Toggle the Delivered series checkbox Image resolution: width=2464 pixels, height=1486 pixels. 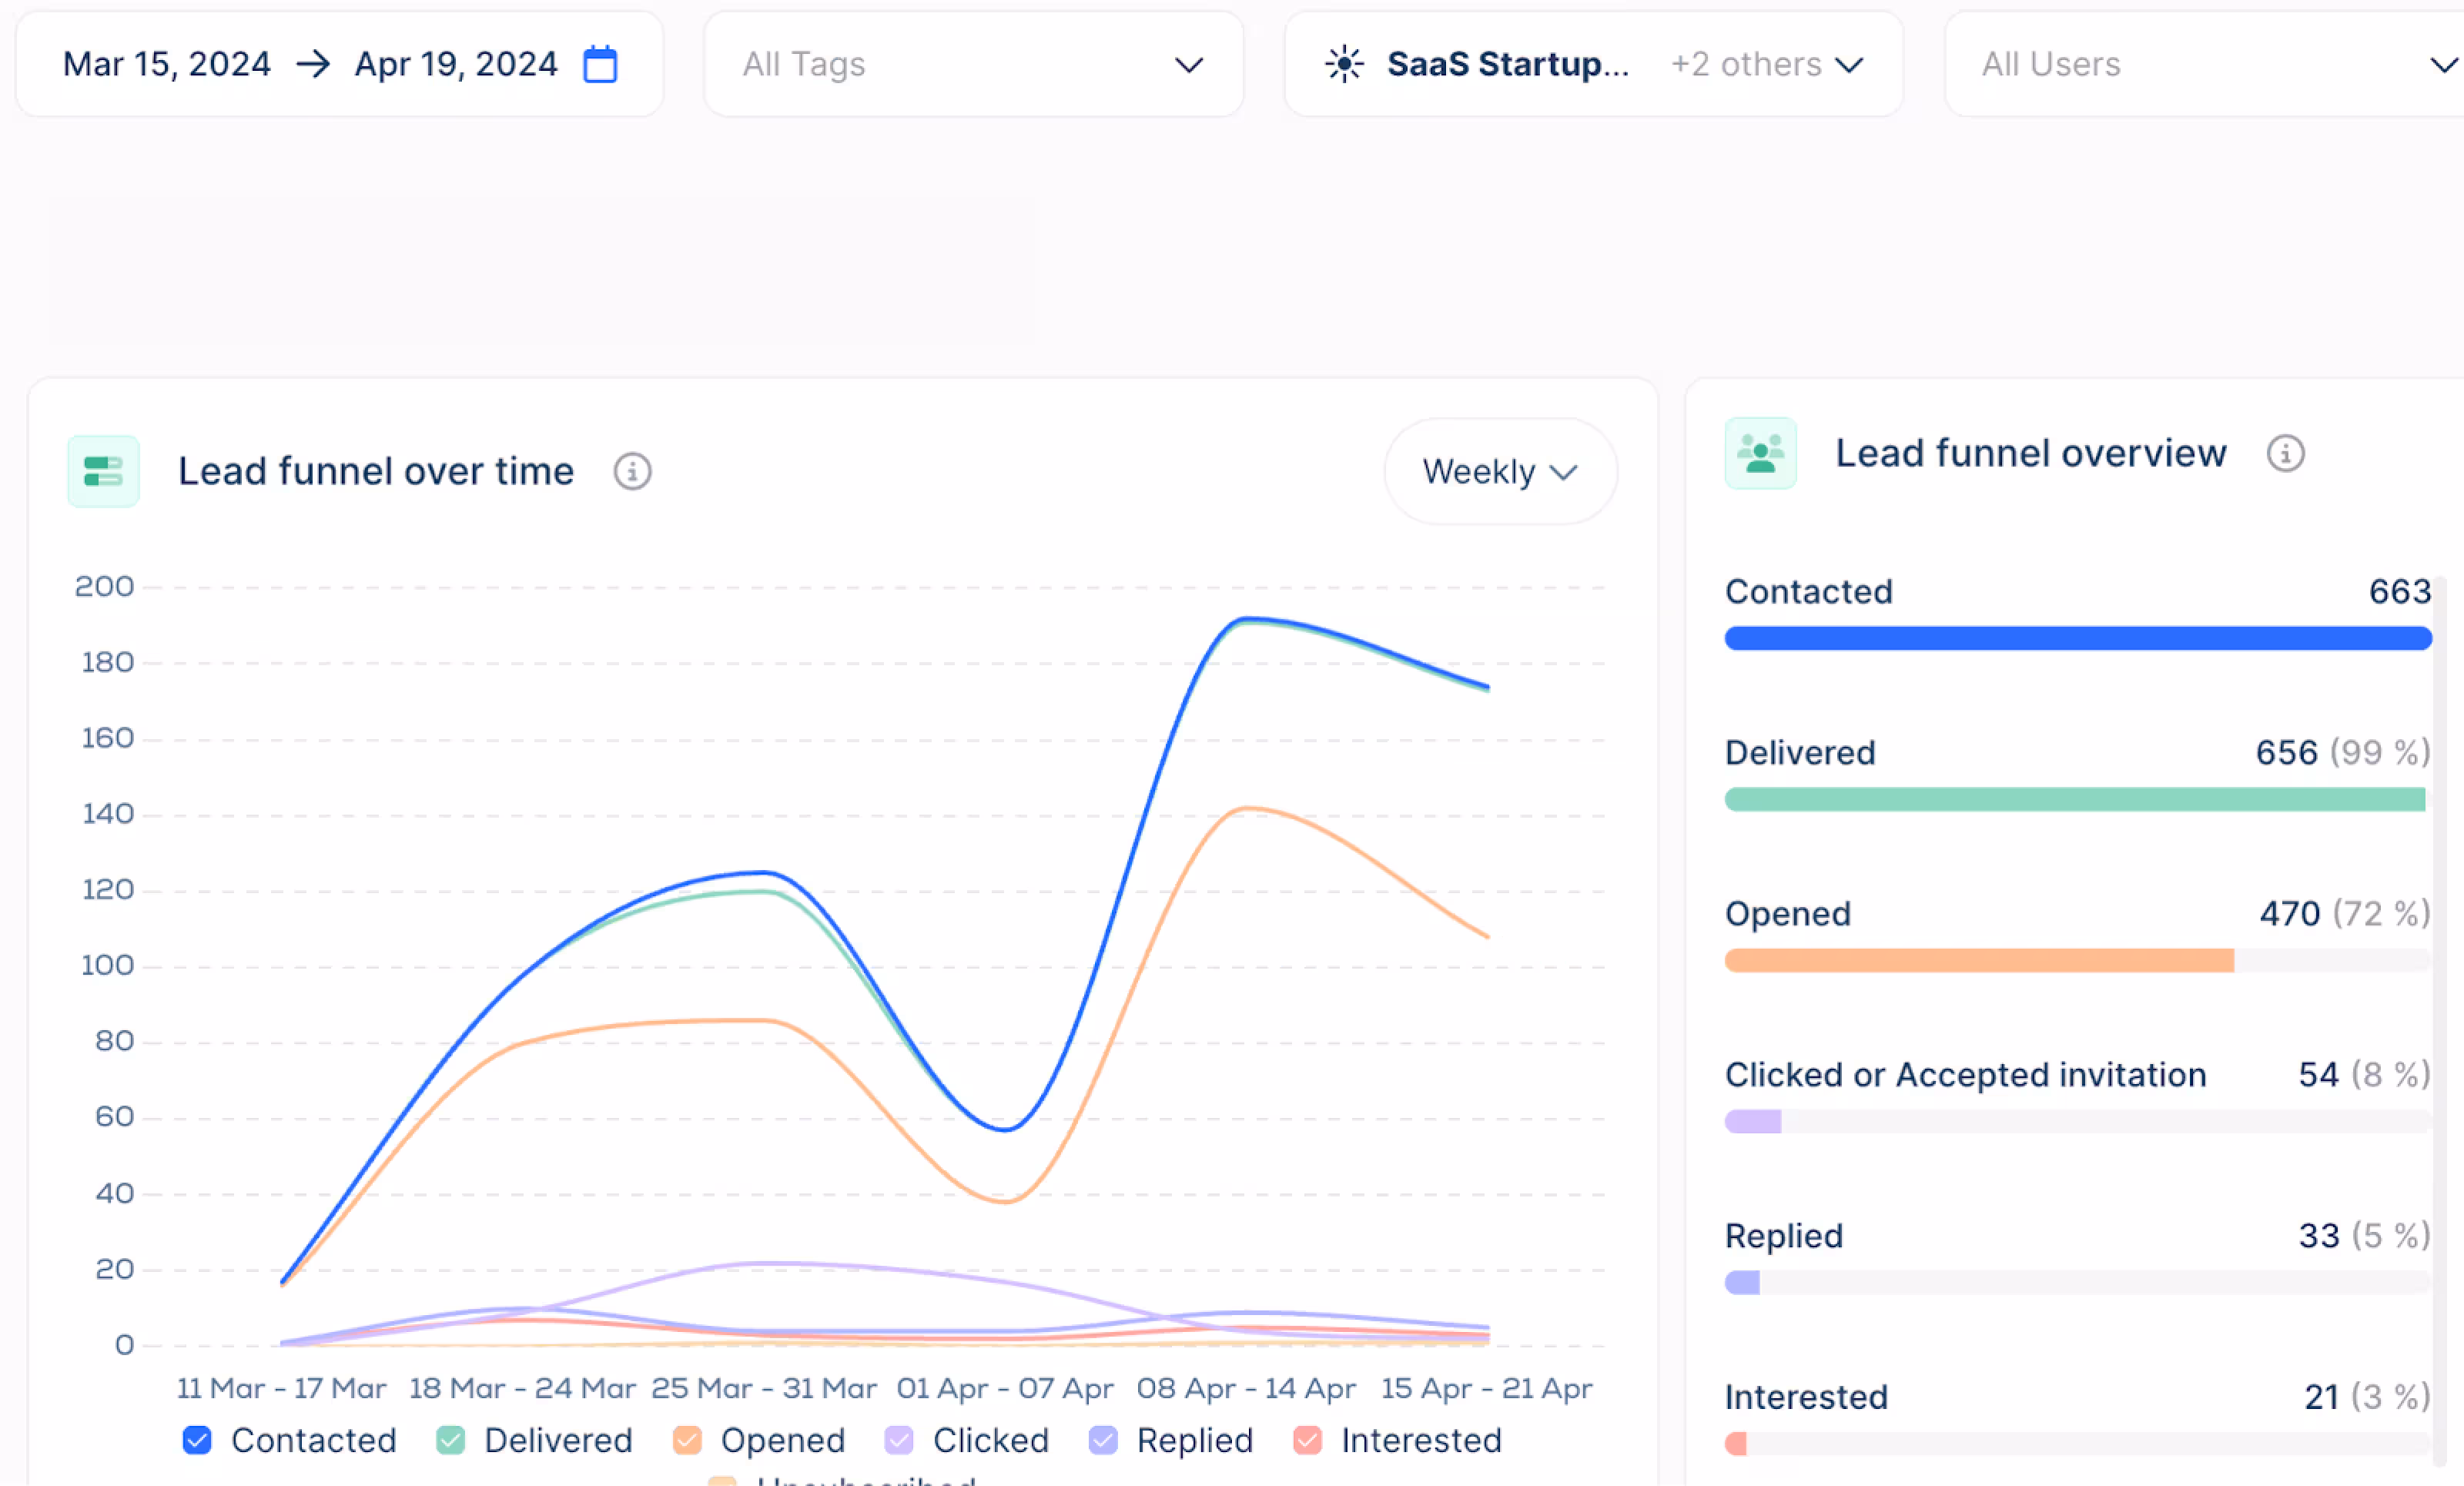(451, 1440)
